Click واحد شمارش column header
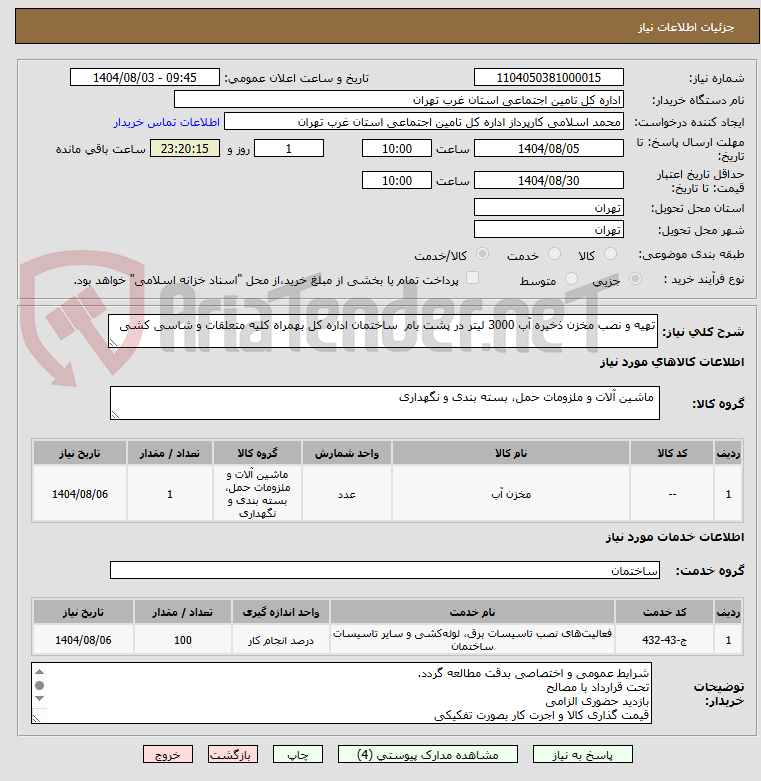This screenshot has width=761, height=781. [x=347, y=453]
